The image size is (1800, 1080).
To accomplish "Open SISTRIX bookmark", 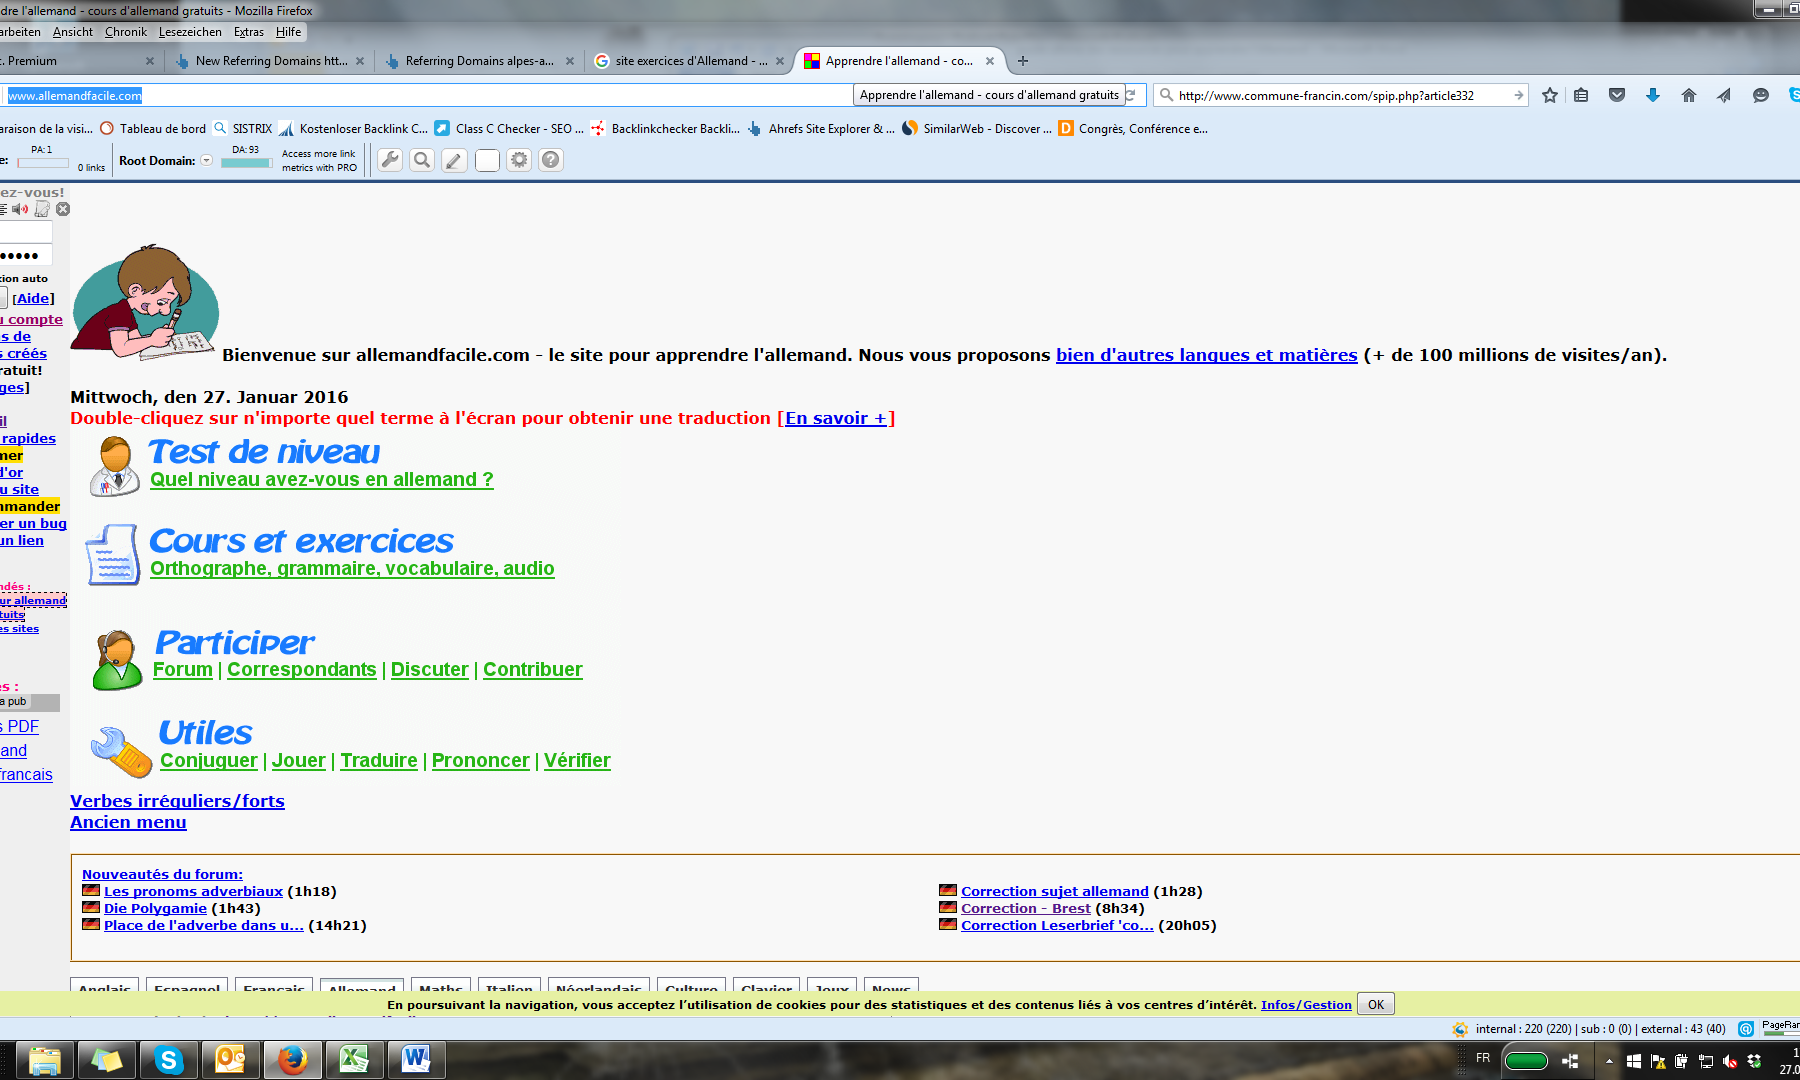I will pos(243,129).
